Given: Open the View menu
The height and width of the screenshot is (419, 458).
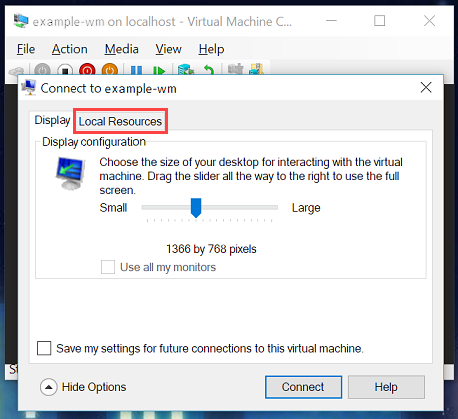Looking at the screenshot, I should tap(168, 49).
